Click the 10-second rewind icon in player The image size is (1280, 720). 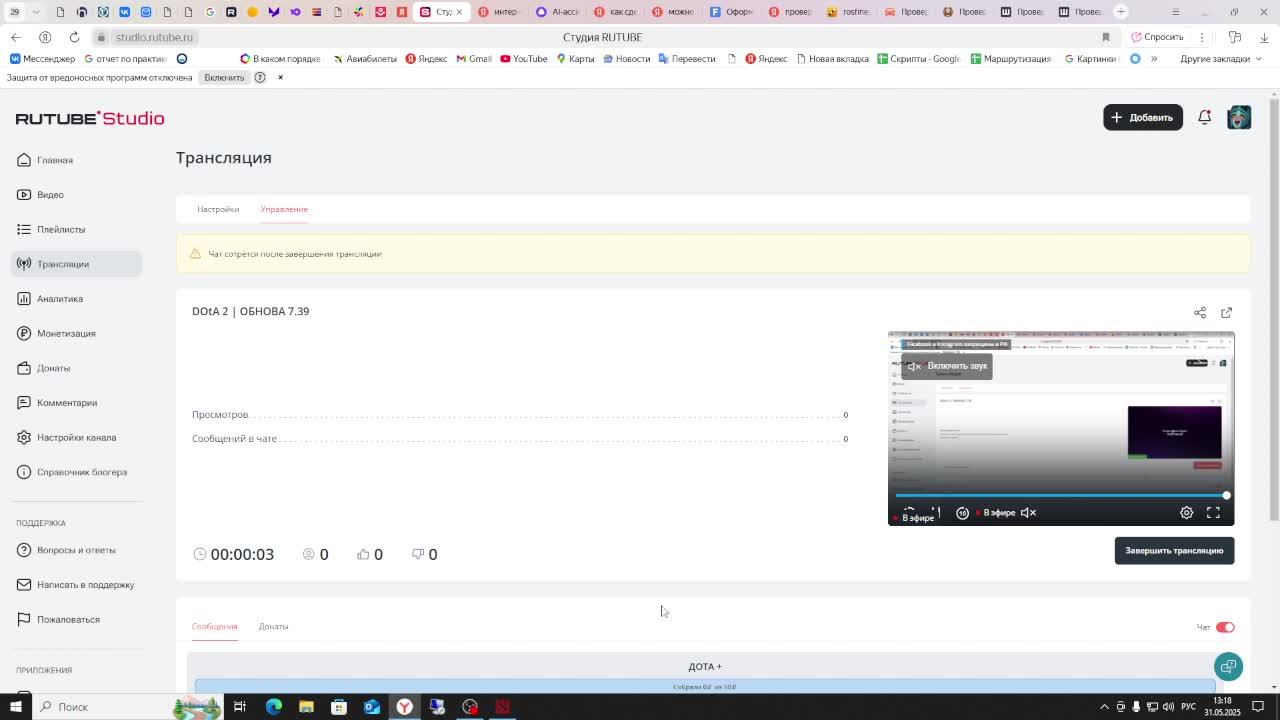click(962, 513)
